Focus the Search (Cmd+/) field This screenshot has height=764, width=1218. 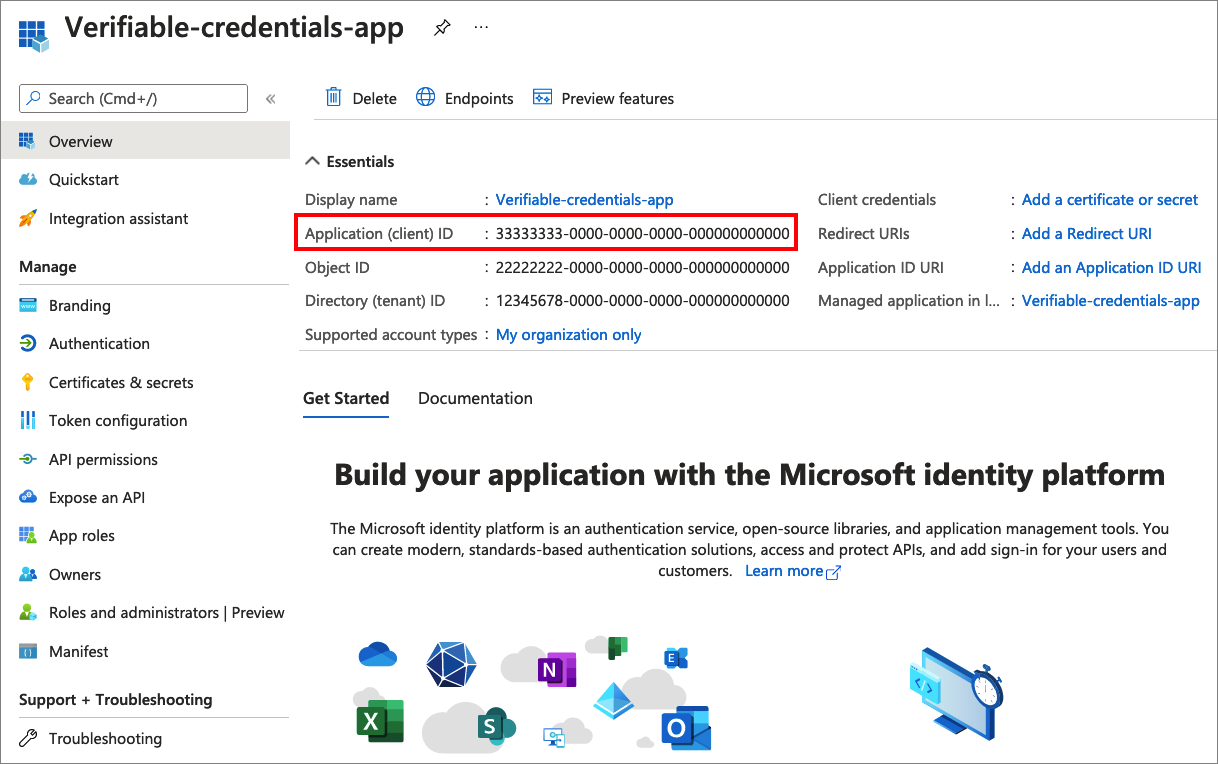[133, 98]
